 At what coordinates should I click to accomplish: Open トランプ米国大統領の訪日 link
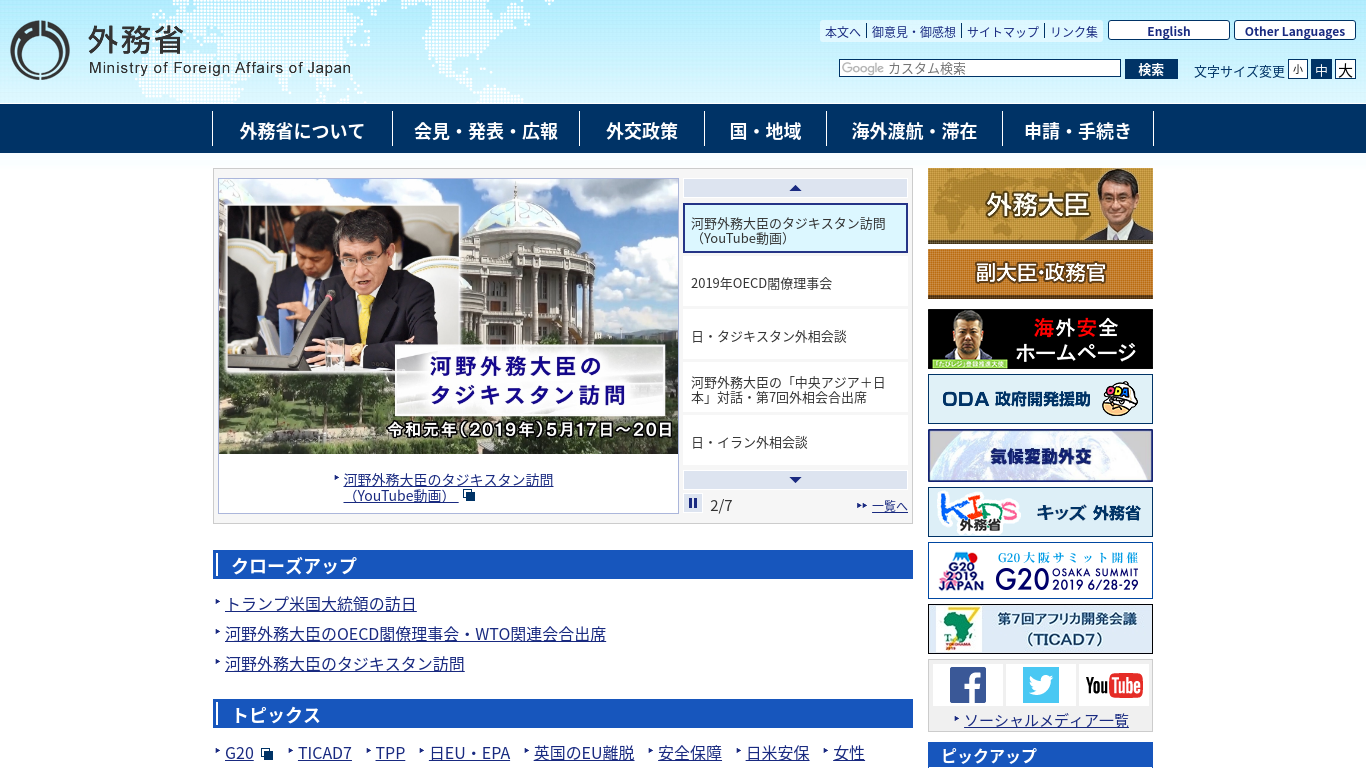point(320,604)
